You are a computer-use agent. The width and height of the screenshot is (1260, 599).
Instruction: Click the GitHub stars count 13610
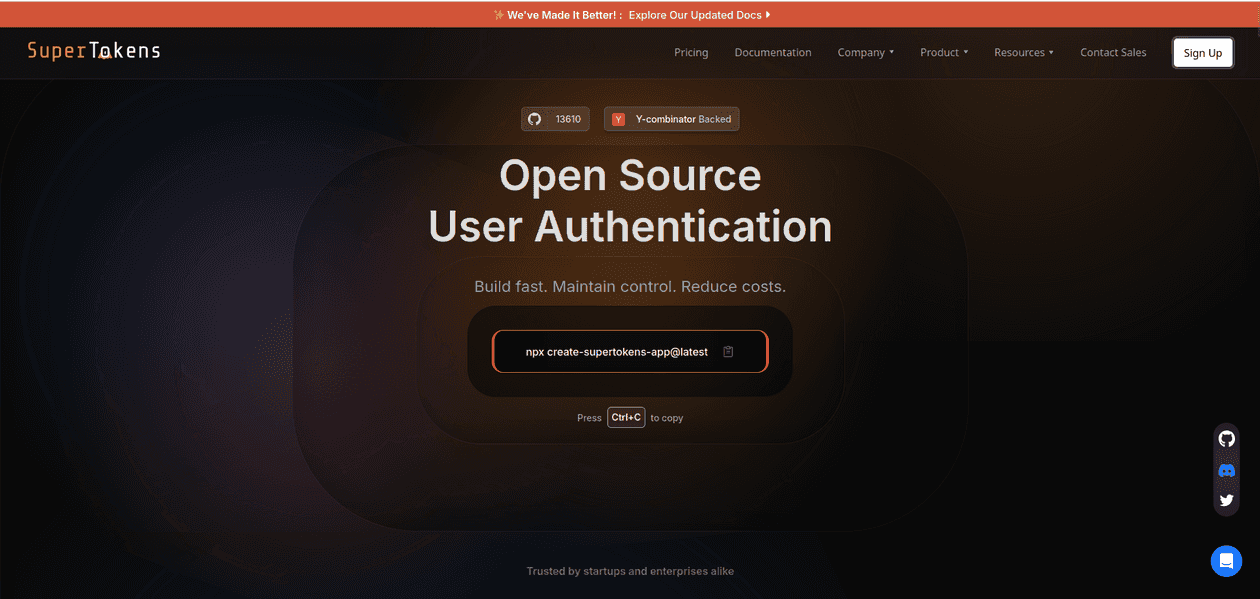point(568,118)
